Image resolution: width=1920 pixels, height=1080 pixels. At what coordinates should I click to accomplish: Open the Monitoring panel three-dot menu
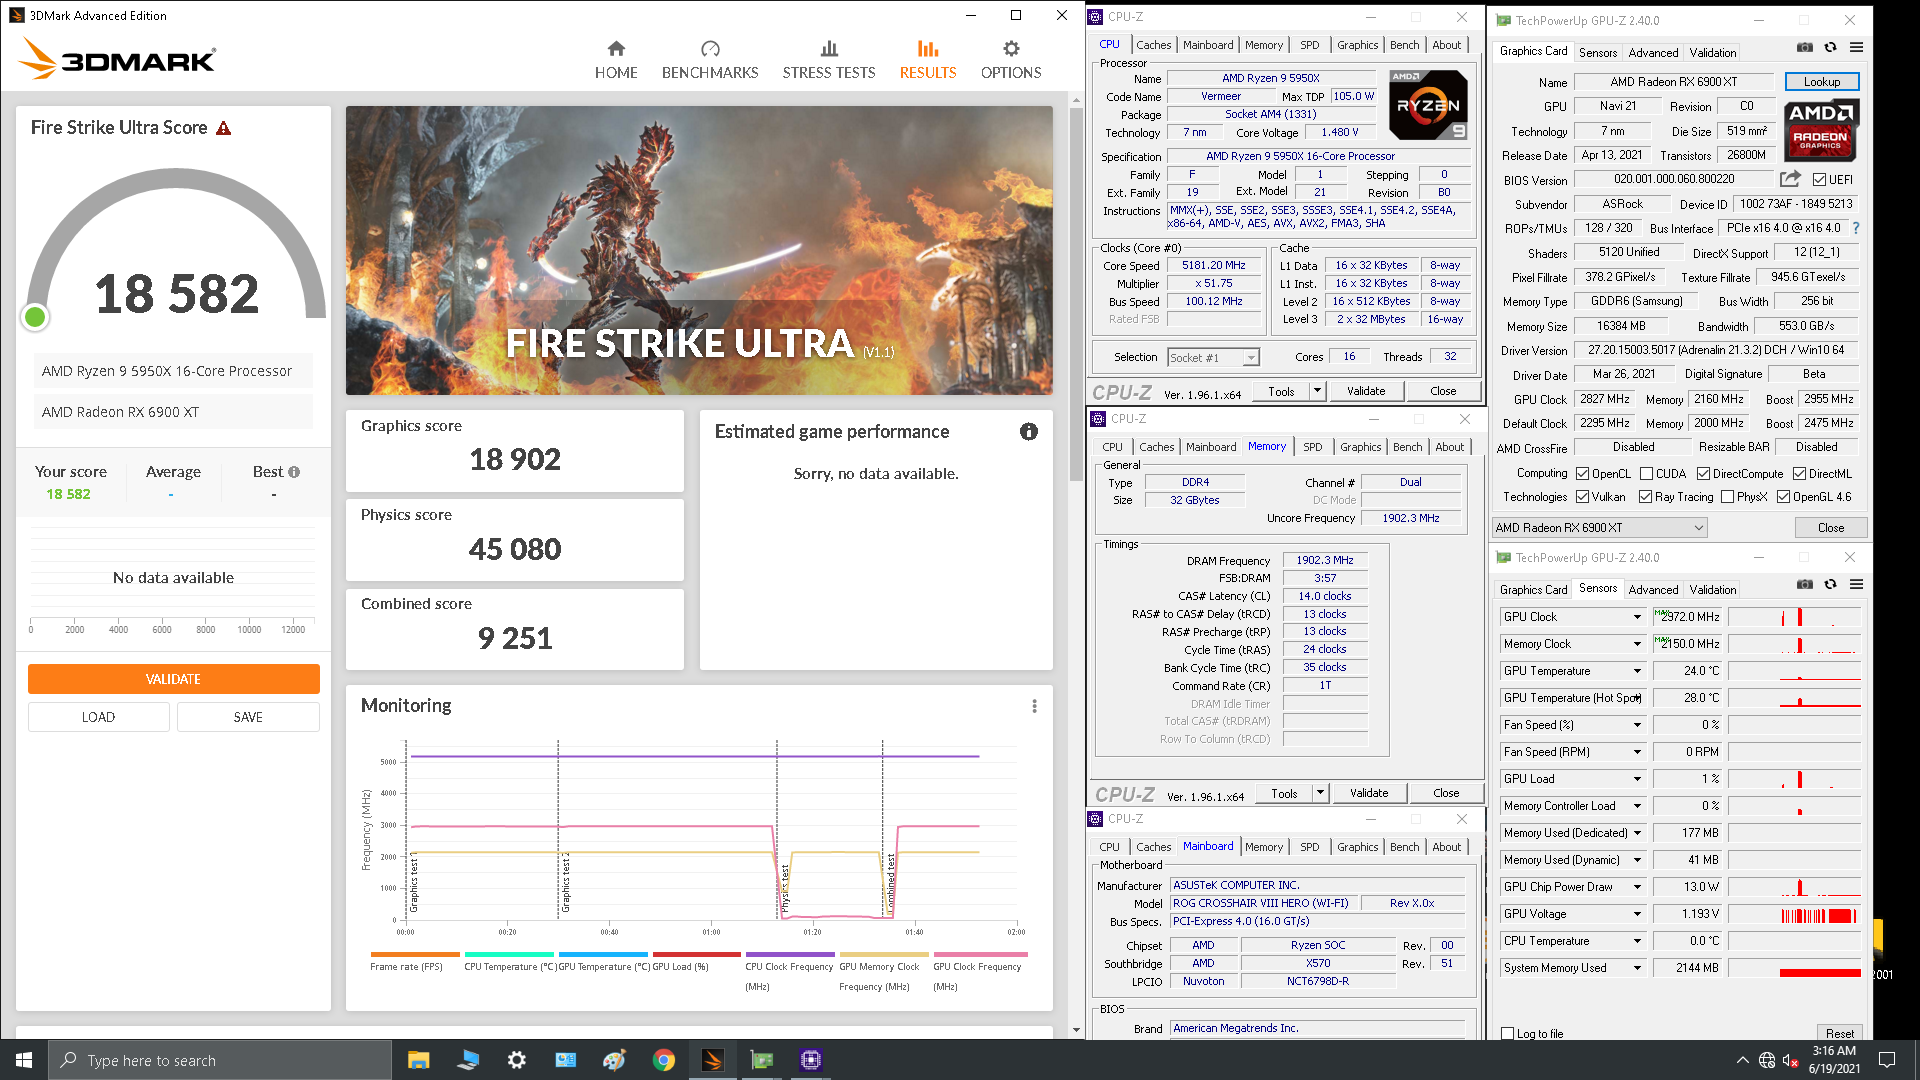(1034, 706)
